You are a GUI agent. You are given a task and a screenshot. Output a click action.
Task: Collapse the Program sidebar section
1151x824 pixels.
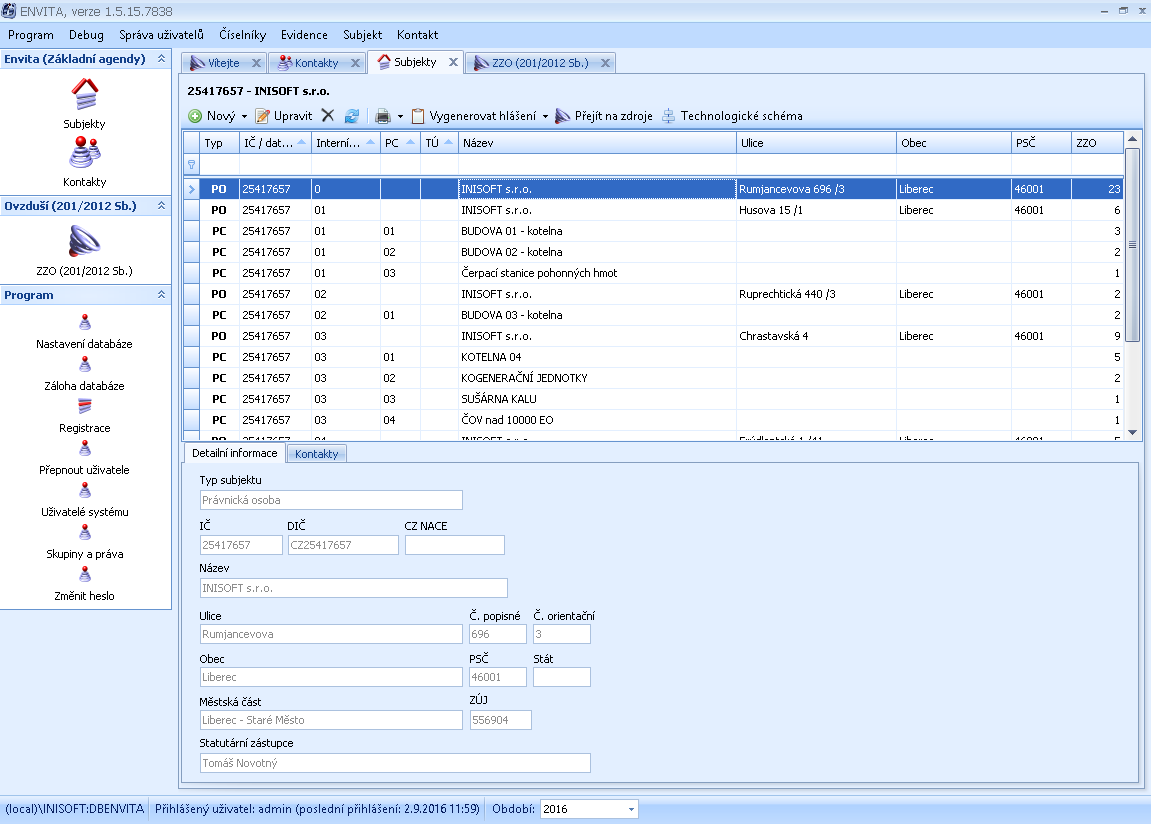161,295
